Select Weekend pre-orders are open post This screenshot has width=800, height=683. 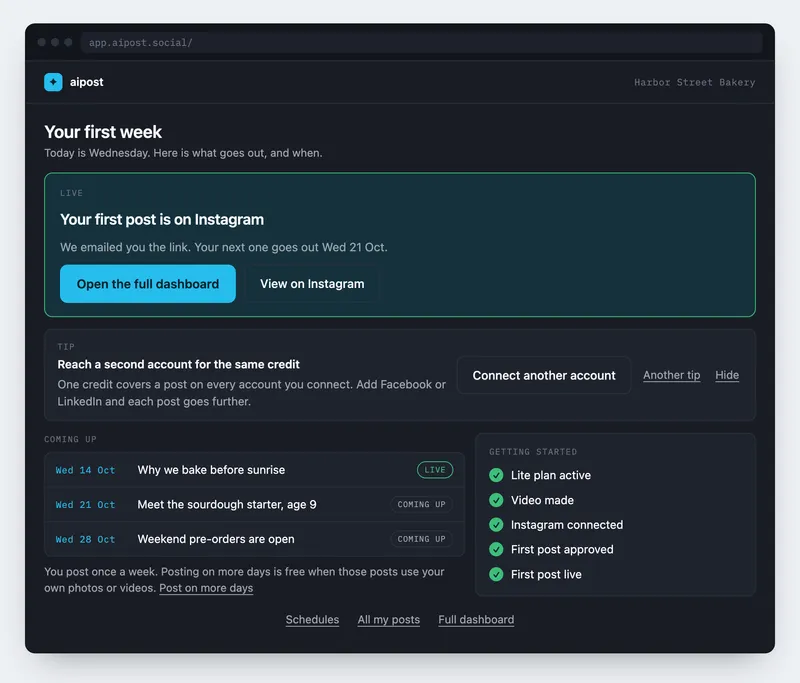254,539
